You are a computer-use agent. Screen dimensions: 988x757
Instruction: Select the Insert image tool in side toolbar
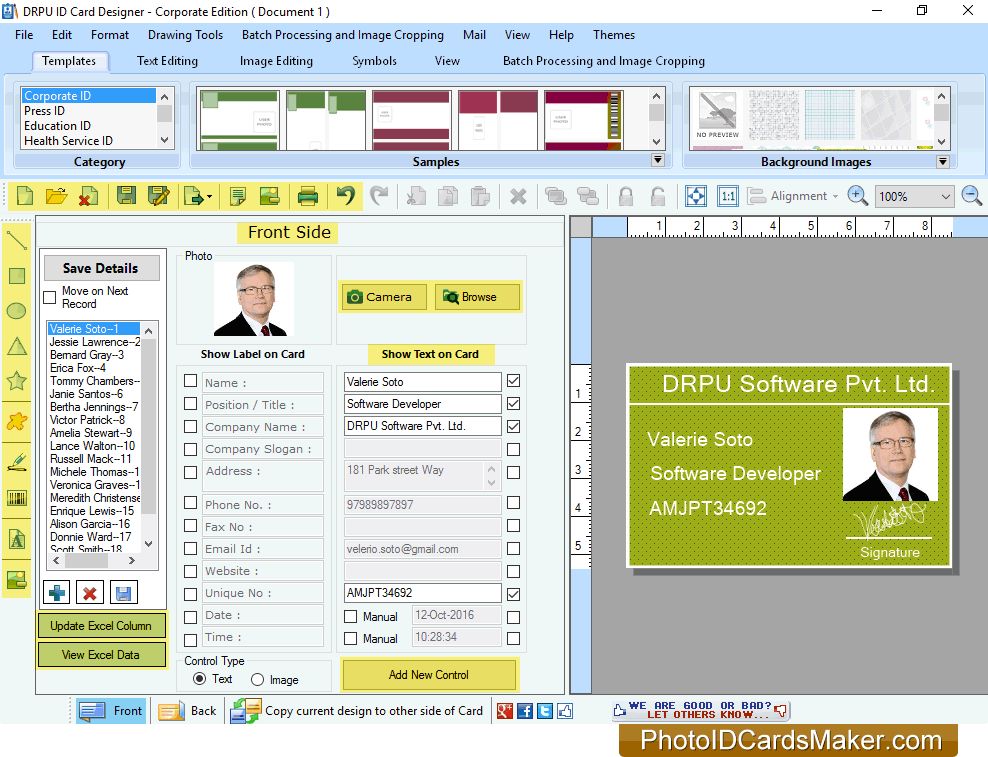pos(16,579)
